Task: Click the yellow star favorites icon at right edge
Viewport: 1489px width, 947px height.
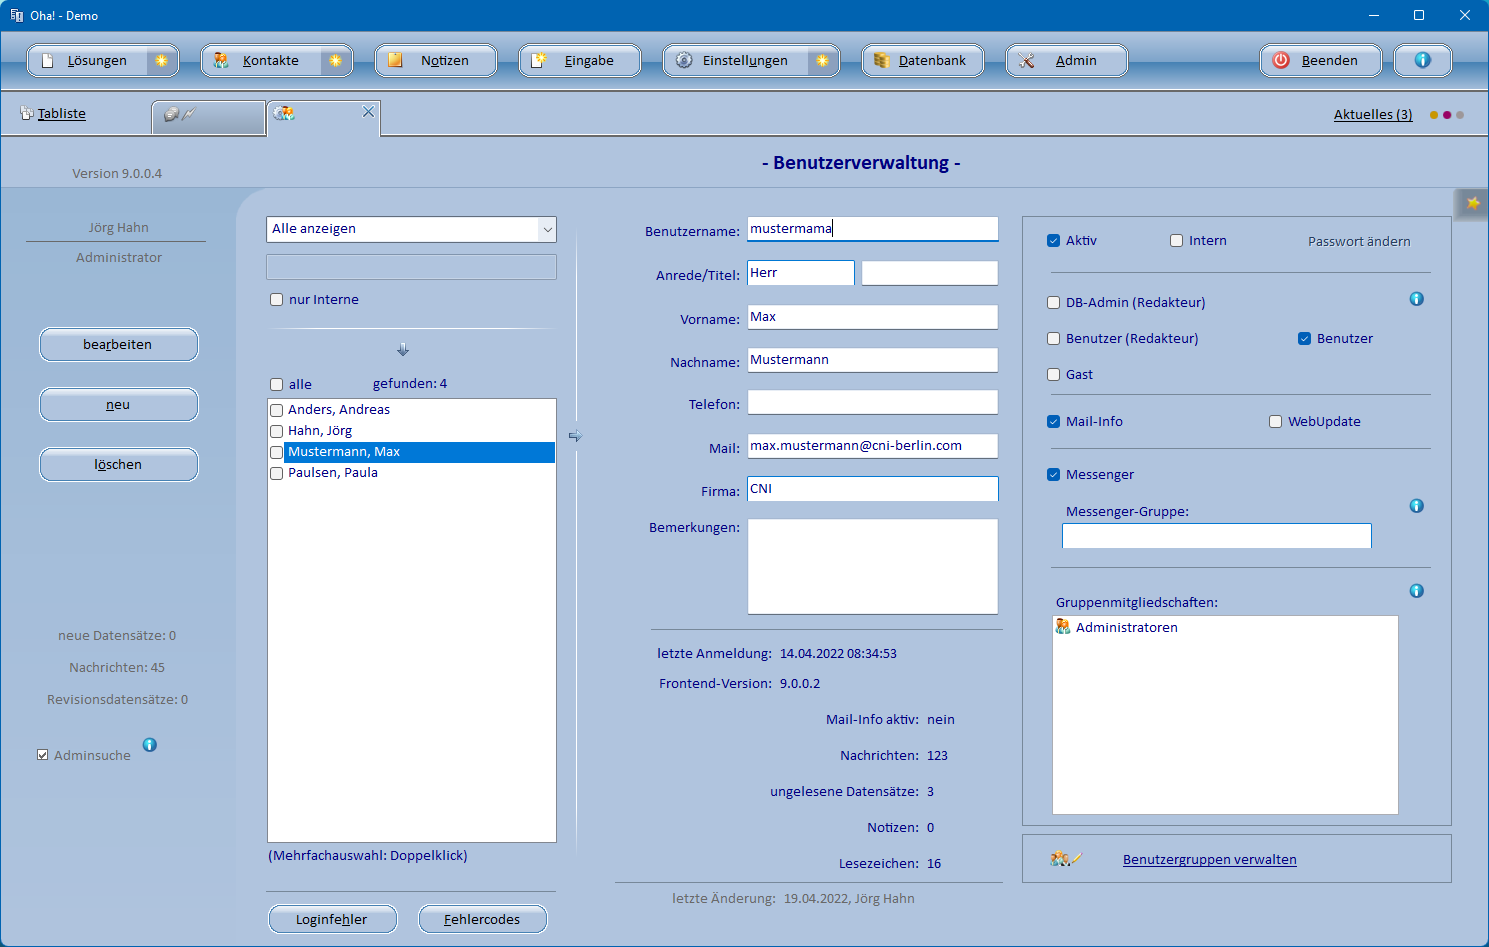Action: click(x=1472, y=203)
